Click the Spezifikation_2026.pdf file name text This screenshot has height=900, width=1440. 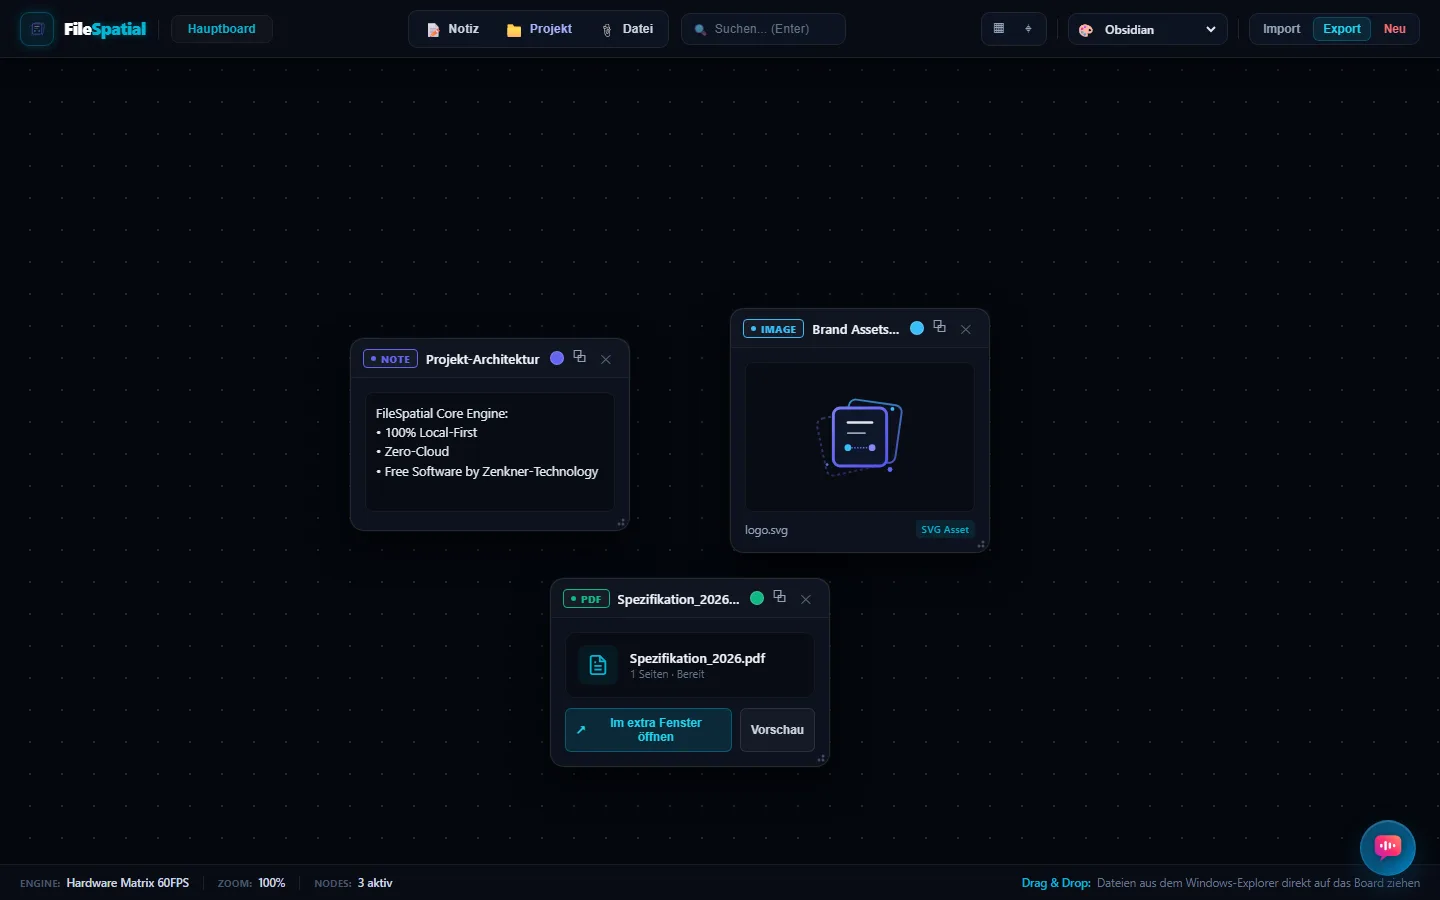(698, 658)
